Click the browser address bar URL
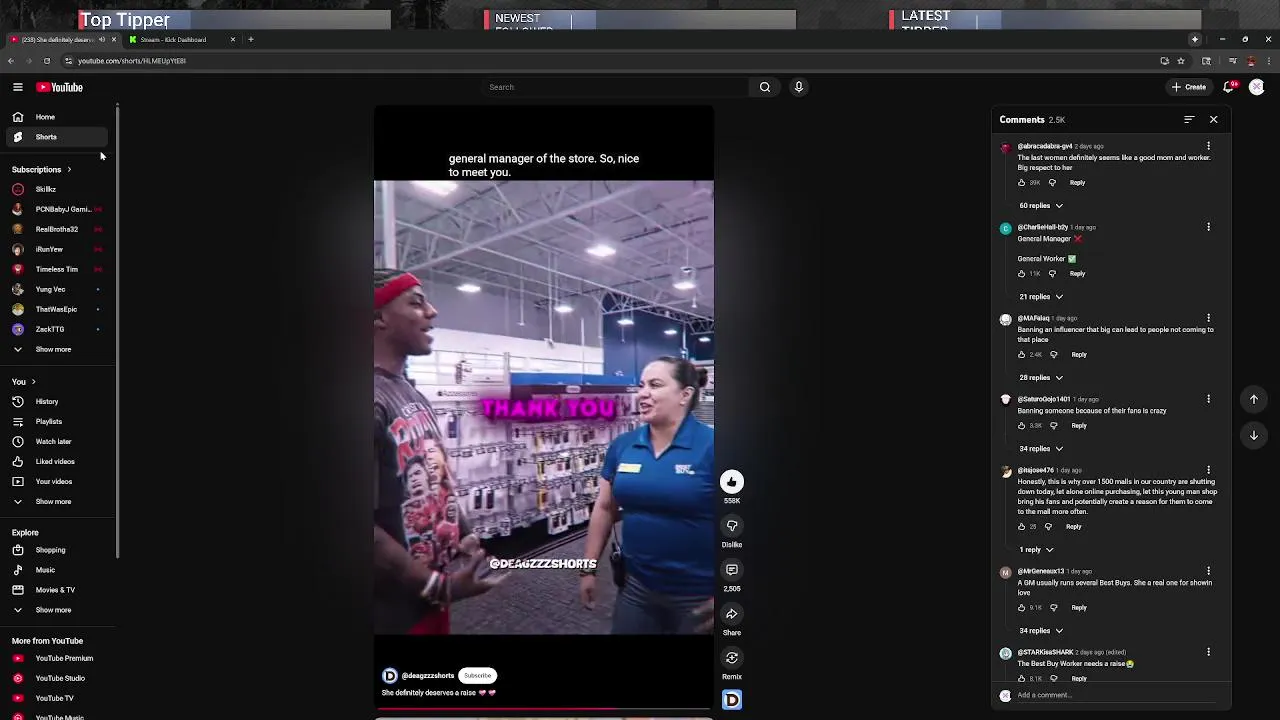 (131, 61)
